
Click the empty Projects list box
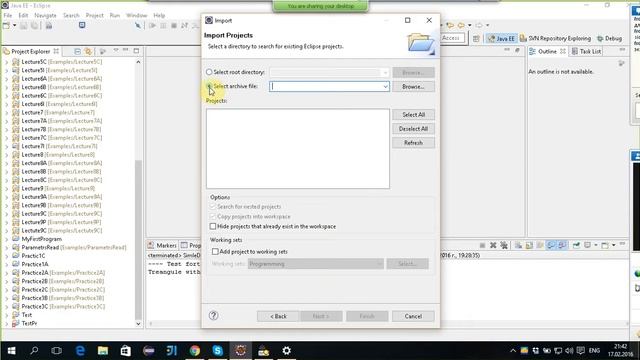coord(298,149)
